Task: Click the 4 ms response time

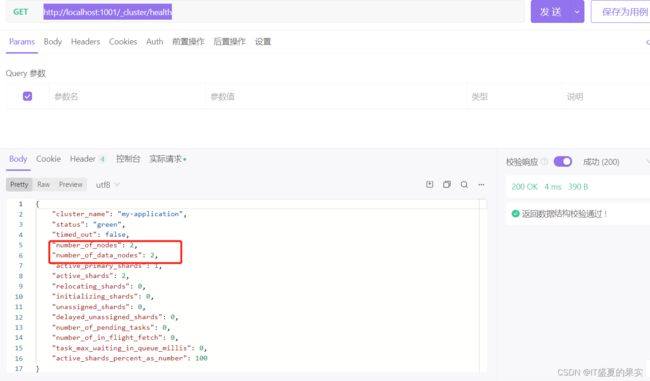Action: [x=553, y=187]
